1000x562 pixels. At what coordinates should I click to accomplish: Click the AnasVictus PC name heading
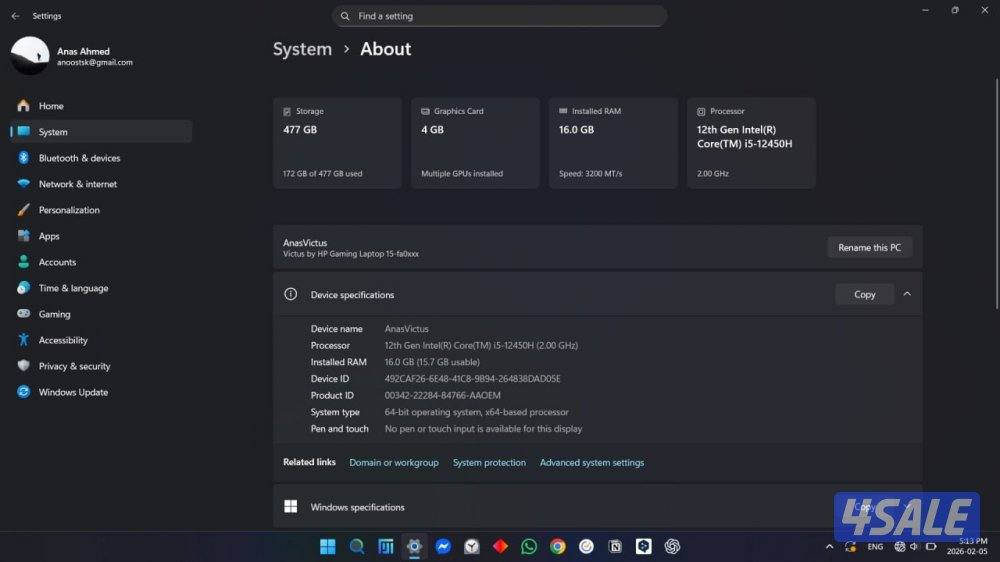(x=305, y=243)
